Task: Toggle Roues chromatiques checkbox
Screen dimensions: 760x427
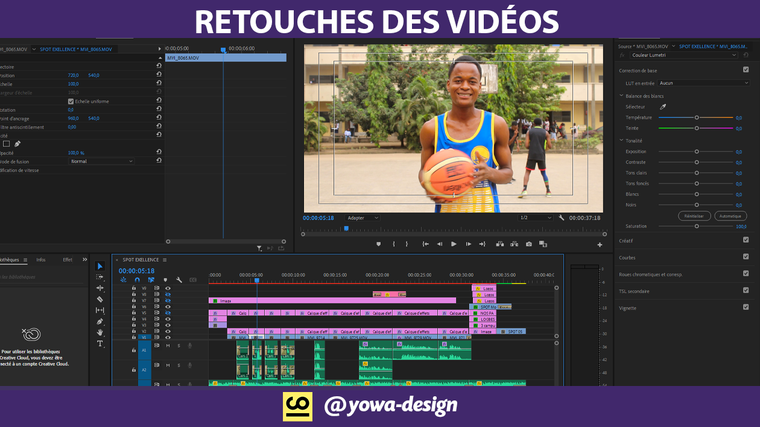Action: 745,273
